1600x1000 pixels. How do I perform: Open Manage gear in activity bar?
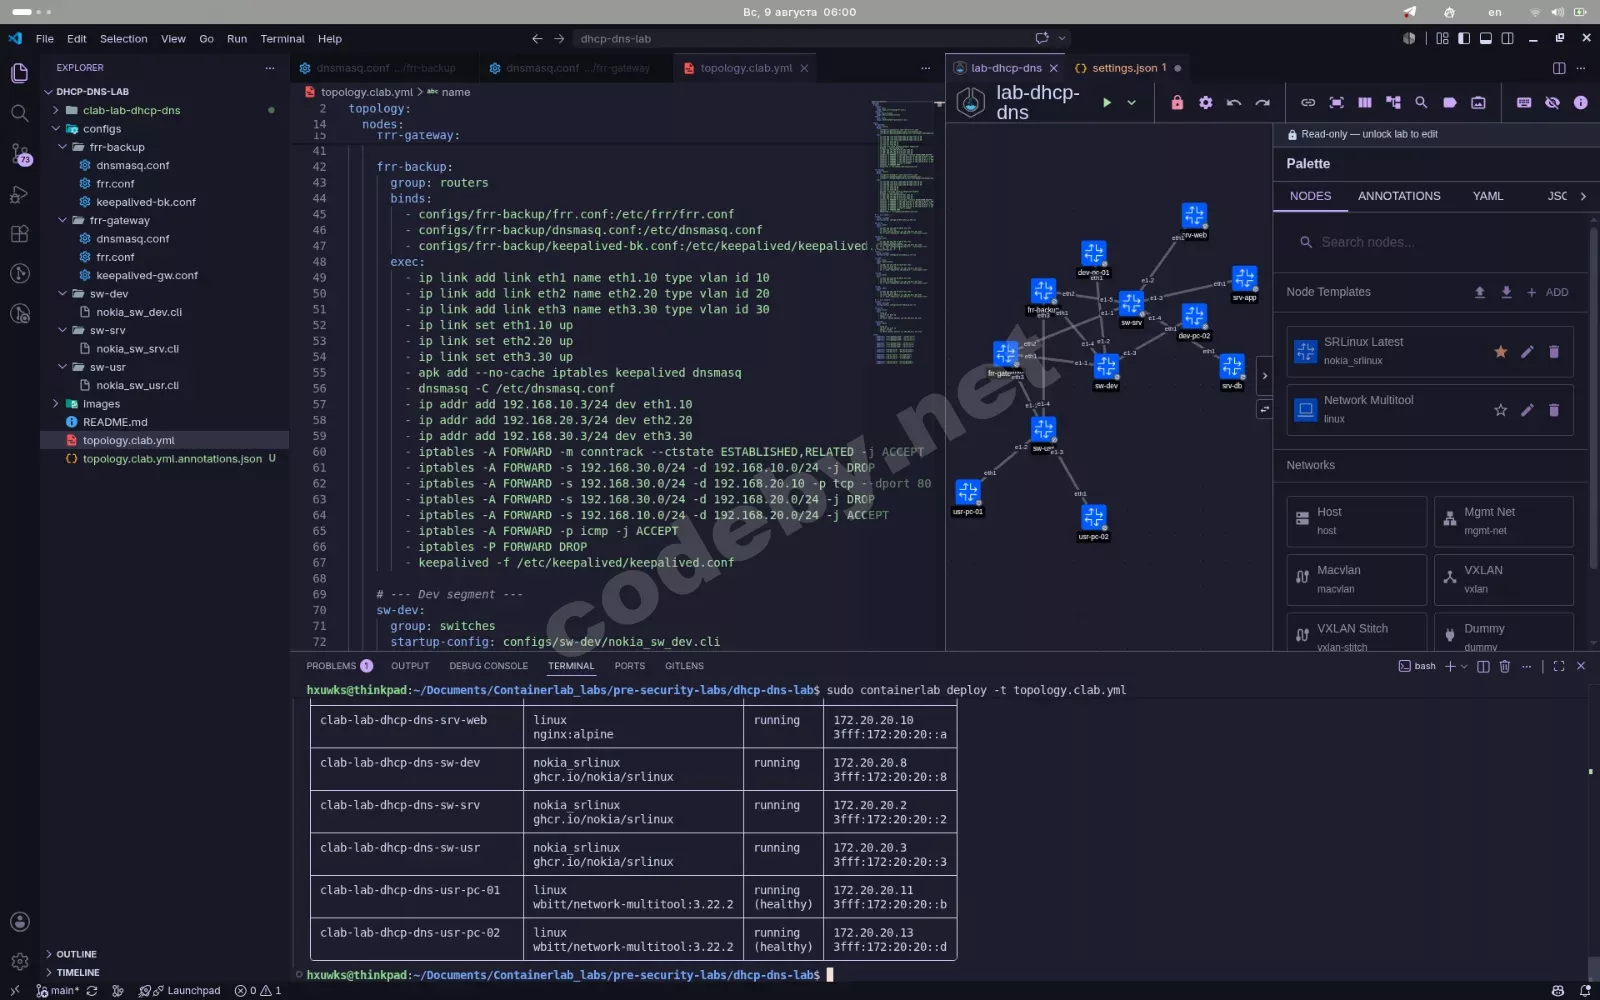tap(19, 962)
